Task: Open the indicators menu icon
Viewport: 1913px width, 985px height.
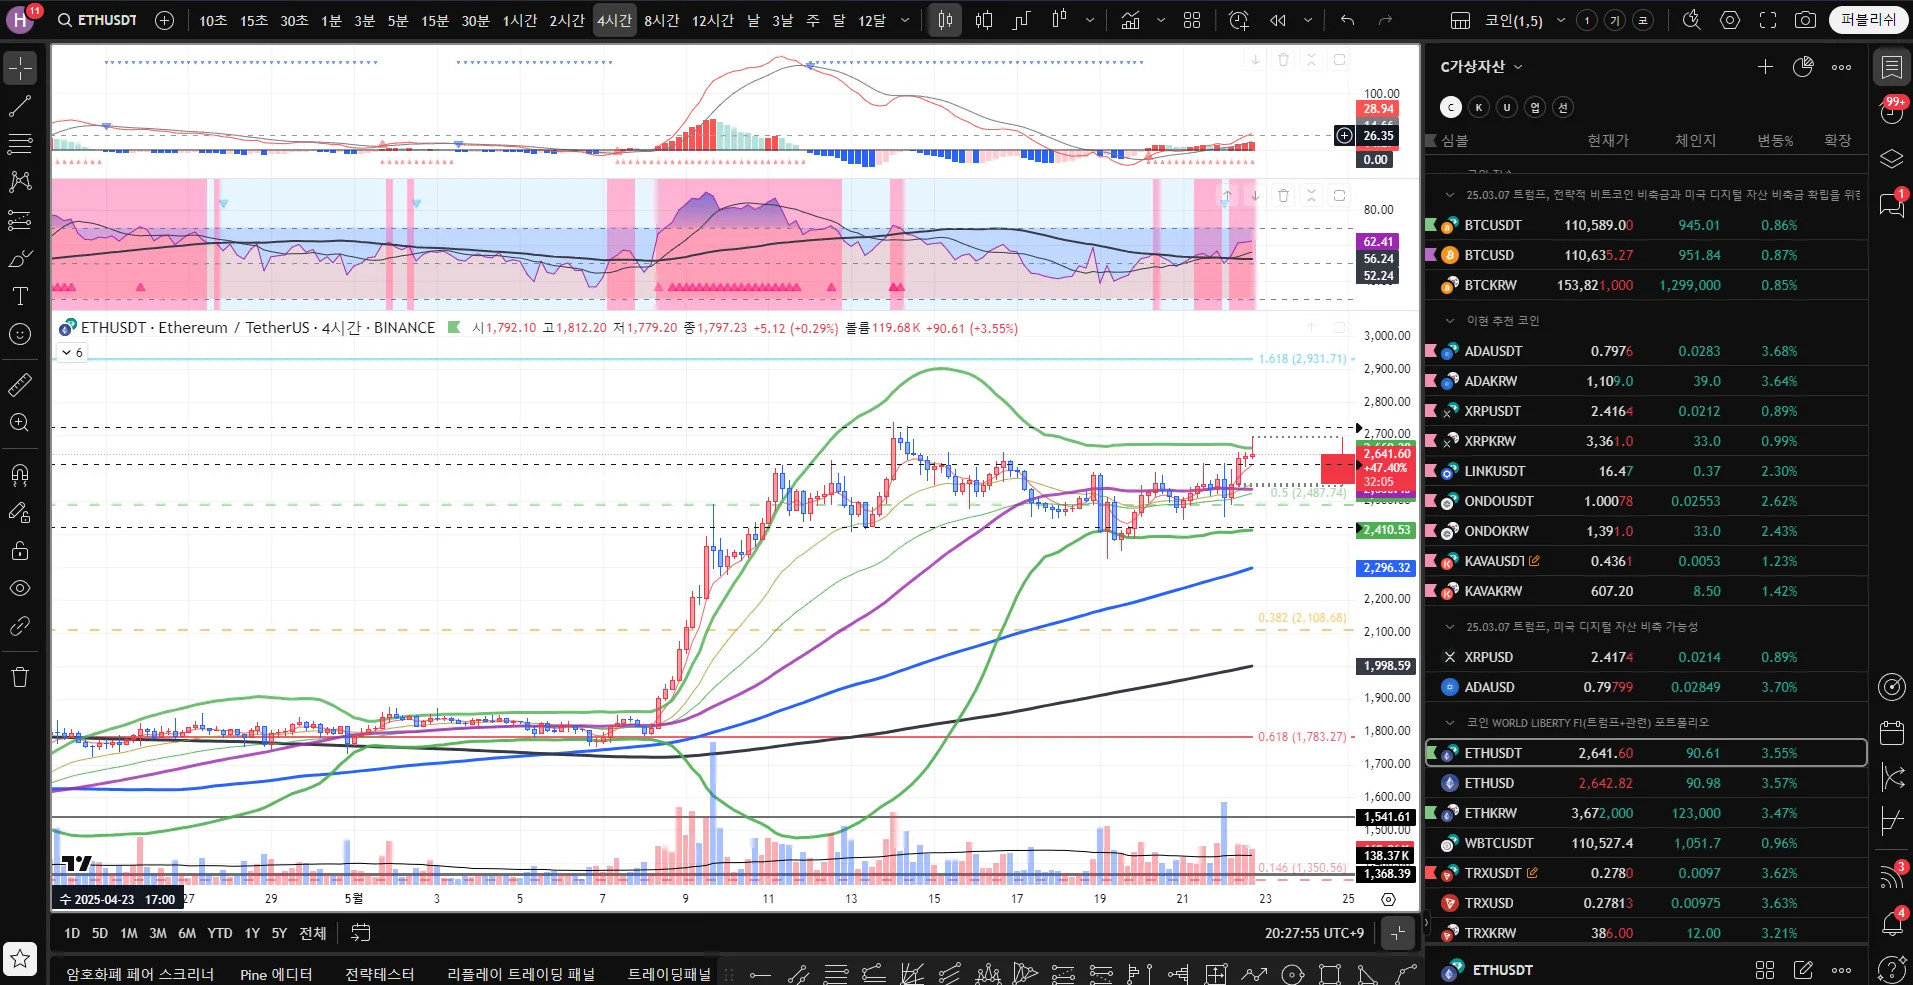Action: tap(1130, 20)
